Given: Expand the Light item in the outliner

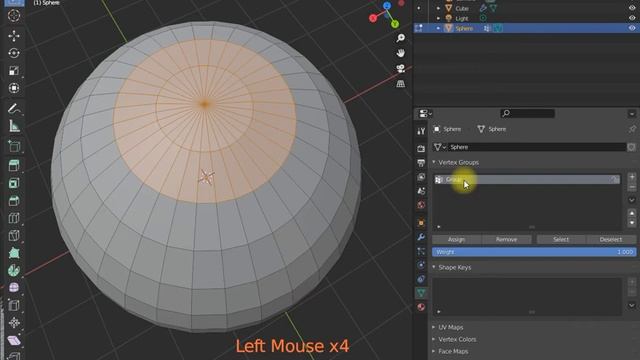Looking at the screenshot, I should point(438,18).
